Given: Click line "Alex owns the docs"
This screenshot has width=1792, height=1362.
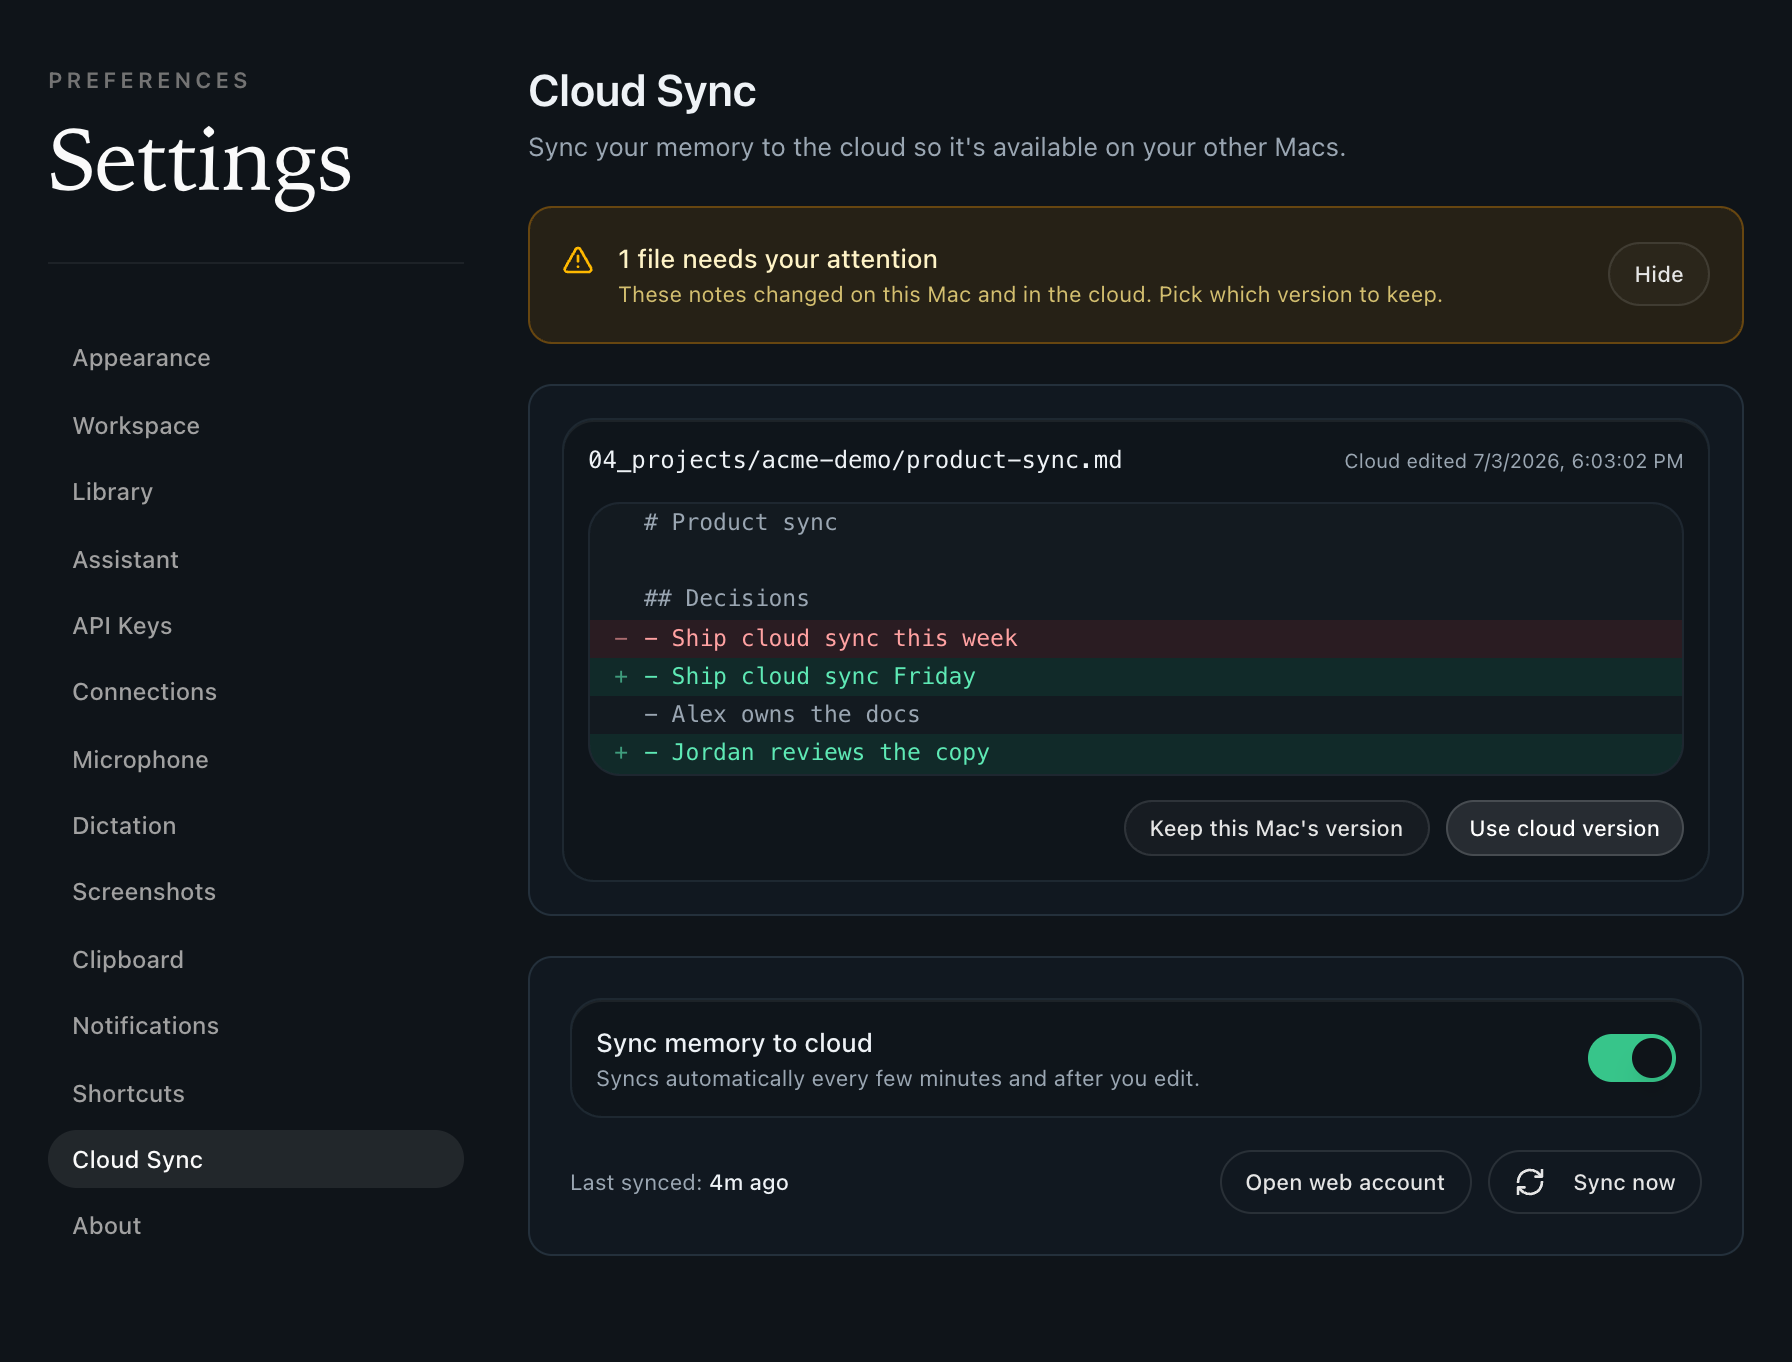Looking at the screenshot, I should coord(1136,714).
